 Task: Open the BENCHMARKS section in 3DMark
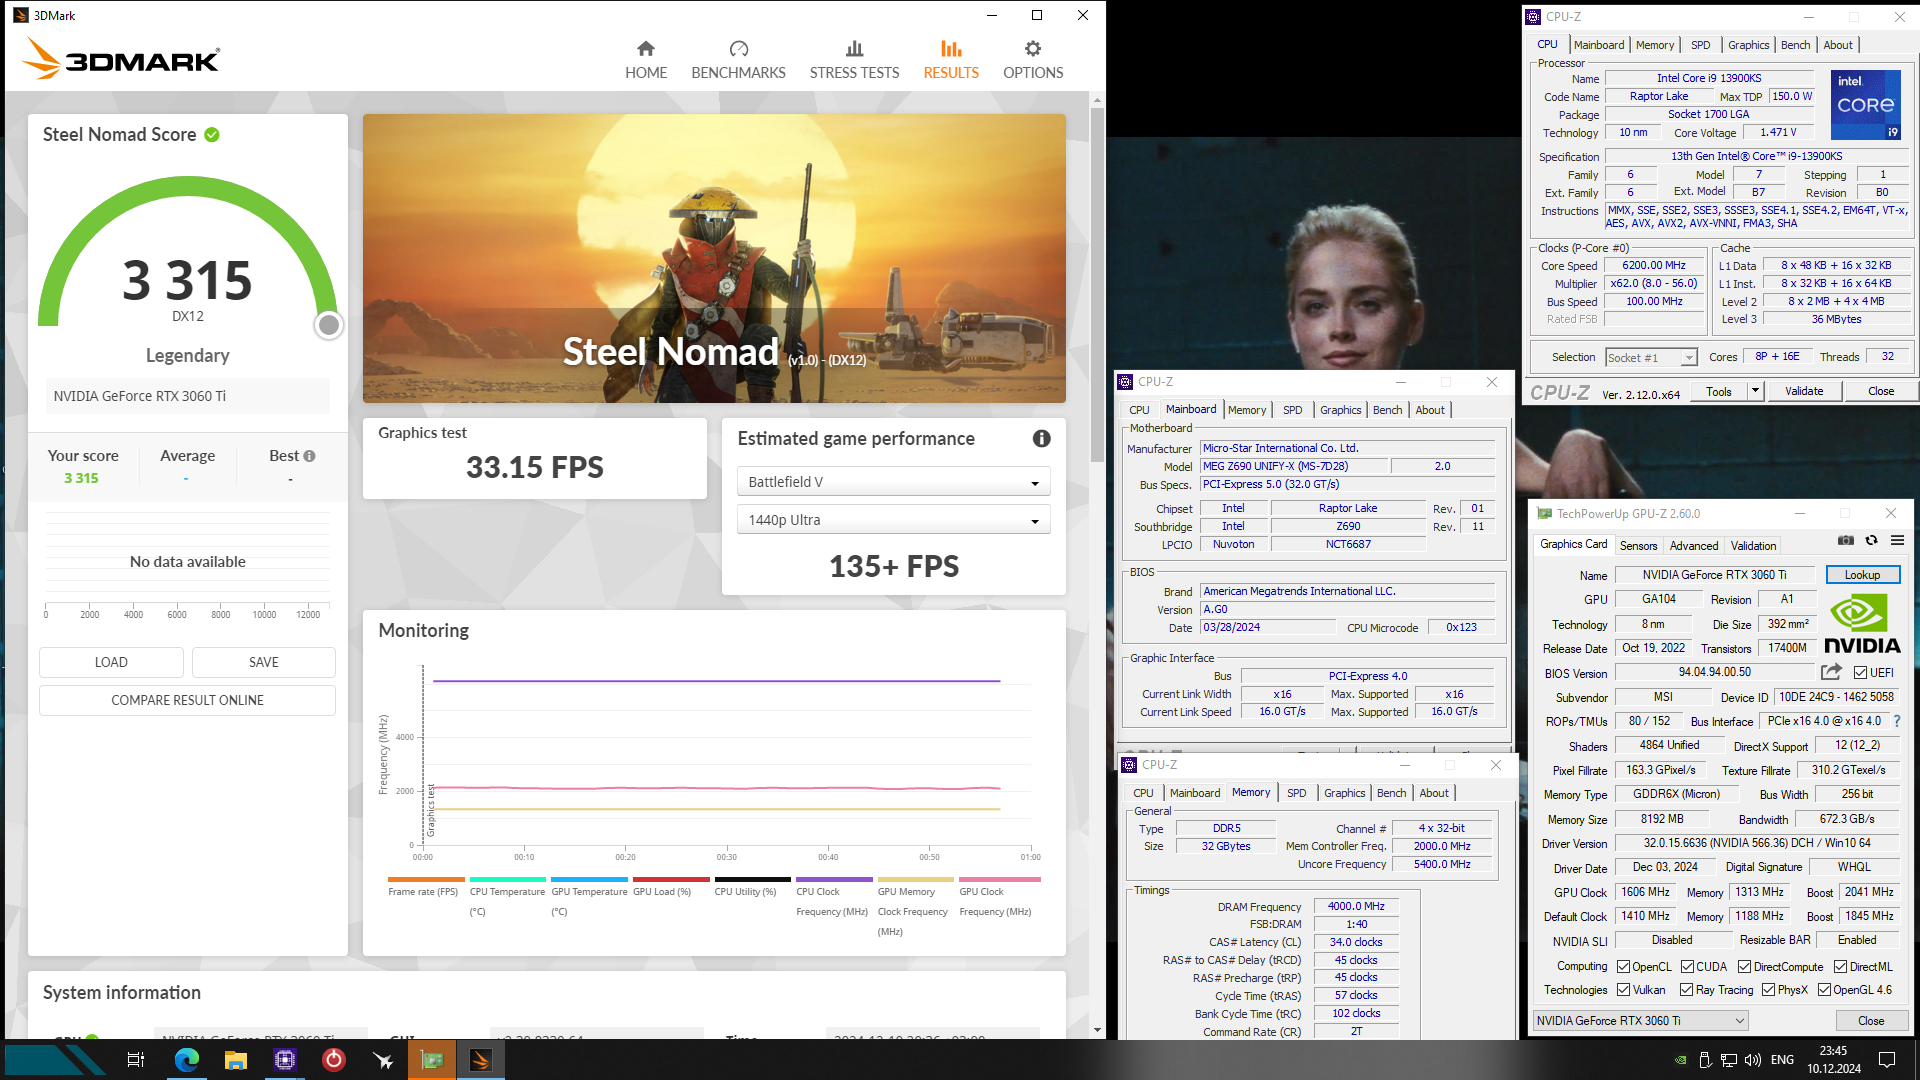click(738, 60)
